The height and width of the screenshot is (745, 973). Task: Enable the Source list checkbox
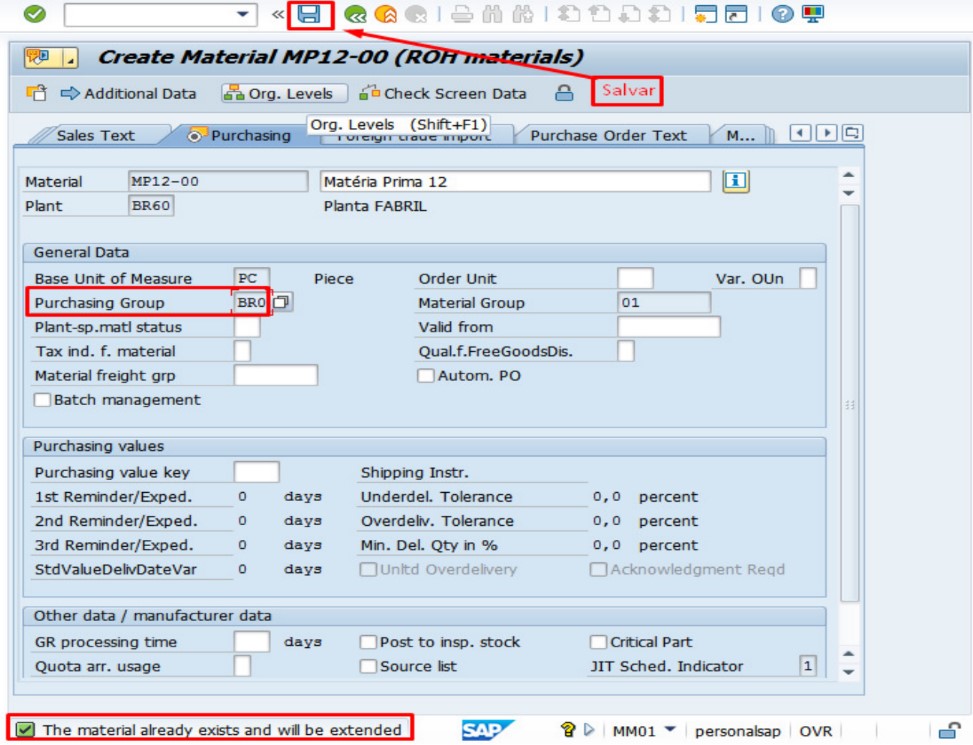tap(368, 666)
